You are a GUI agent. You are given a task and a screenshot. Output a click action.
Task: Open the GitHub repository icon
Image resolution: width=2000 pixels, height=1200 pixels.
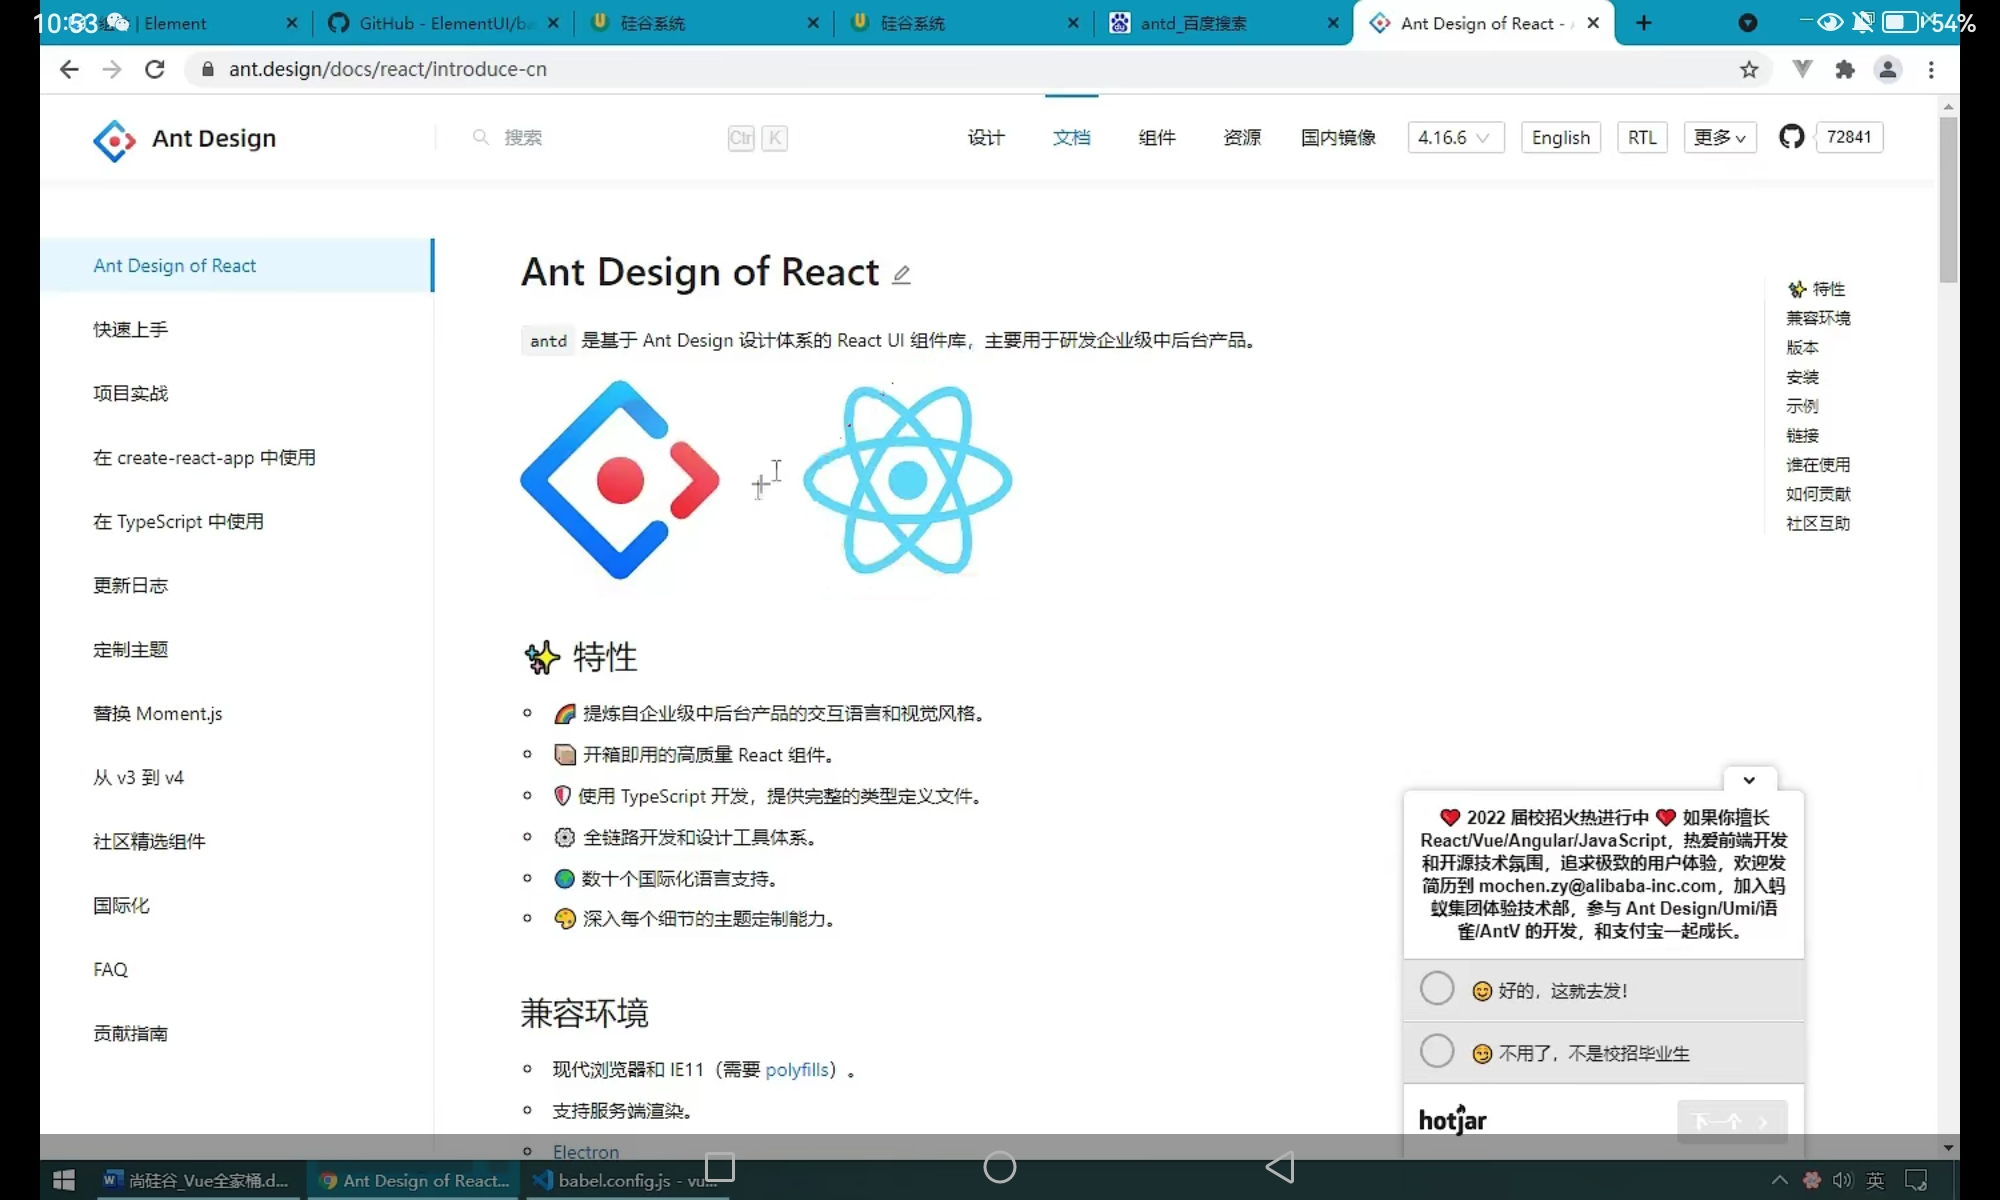pyautogui.click(x=1791, y=137)
